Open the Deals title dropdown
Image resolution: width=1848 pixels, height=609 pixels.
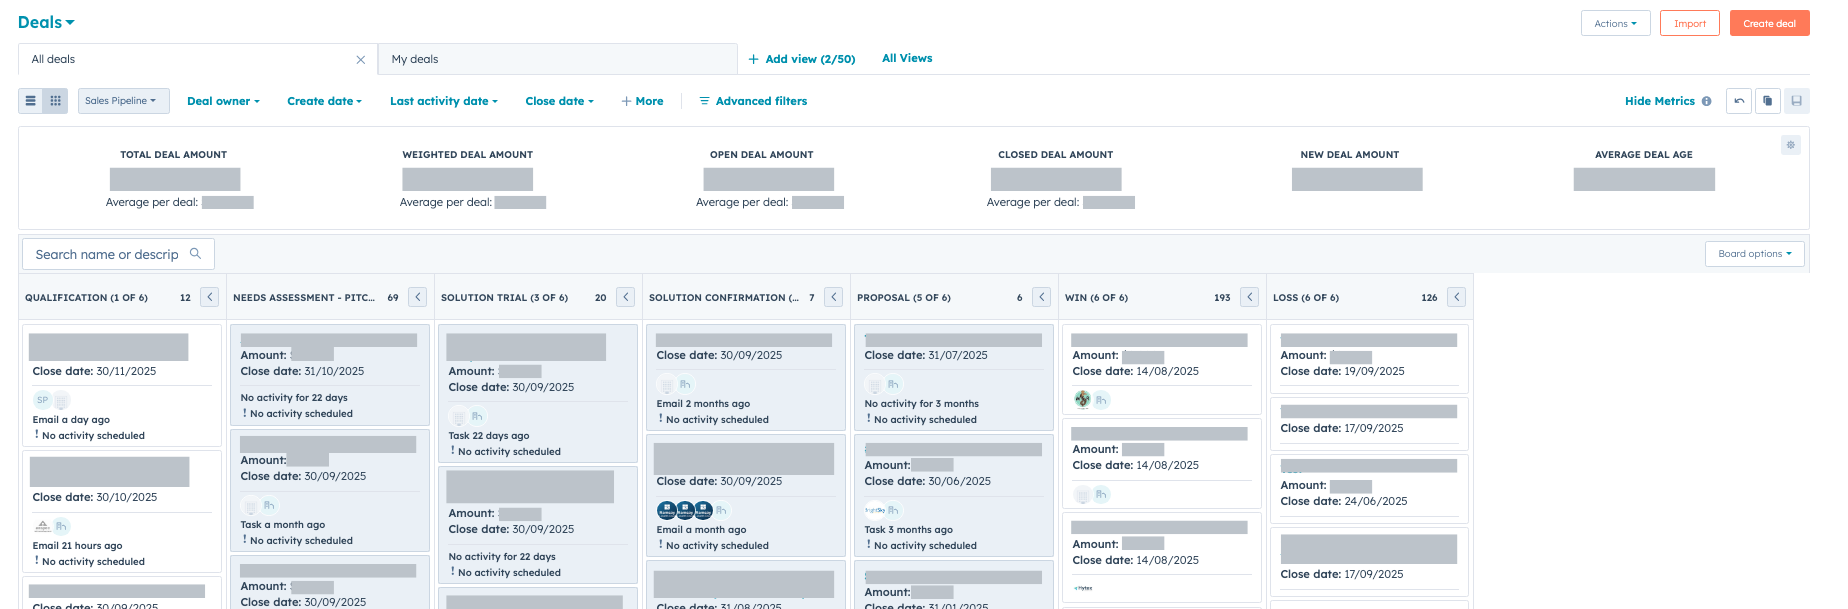pos(46,22)
